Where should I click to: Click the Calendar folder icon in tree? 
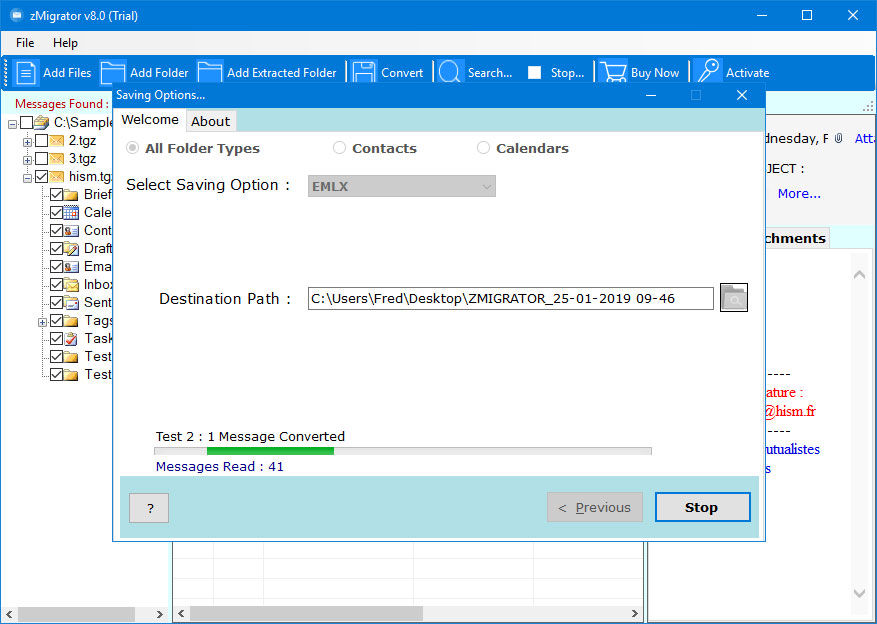pyautogui.click(x=71, y=212)
